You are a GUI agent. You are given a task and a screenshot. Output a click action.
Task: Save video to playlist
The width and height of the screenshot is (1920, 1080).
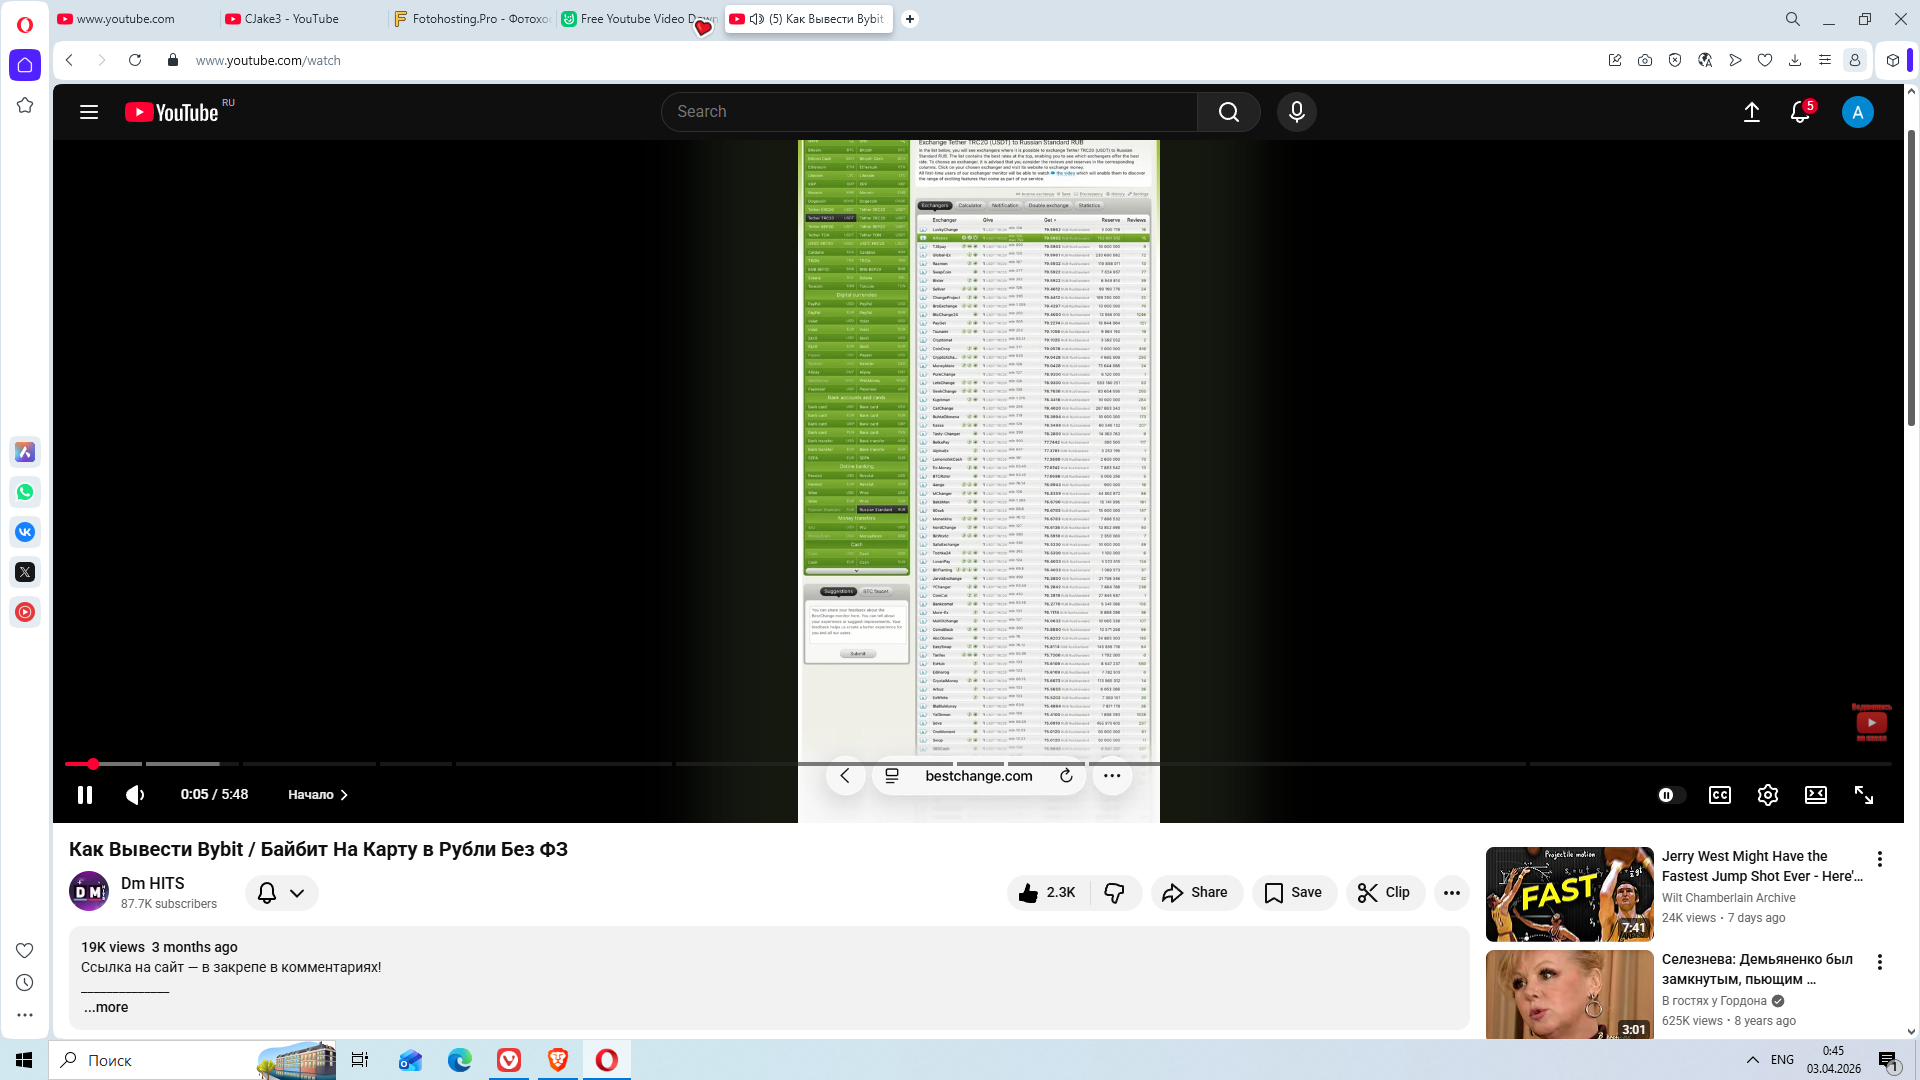pos(1293,893)
